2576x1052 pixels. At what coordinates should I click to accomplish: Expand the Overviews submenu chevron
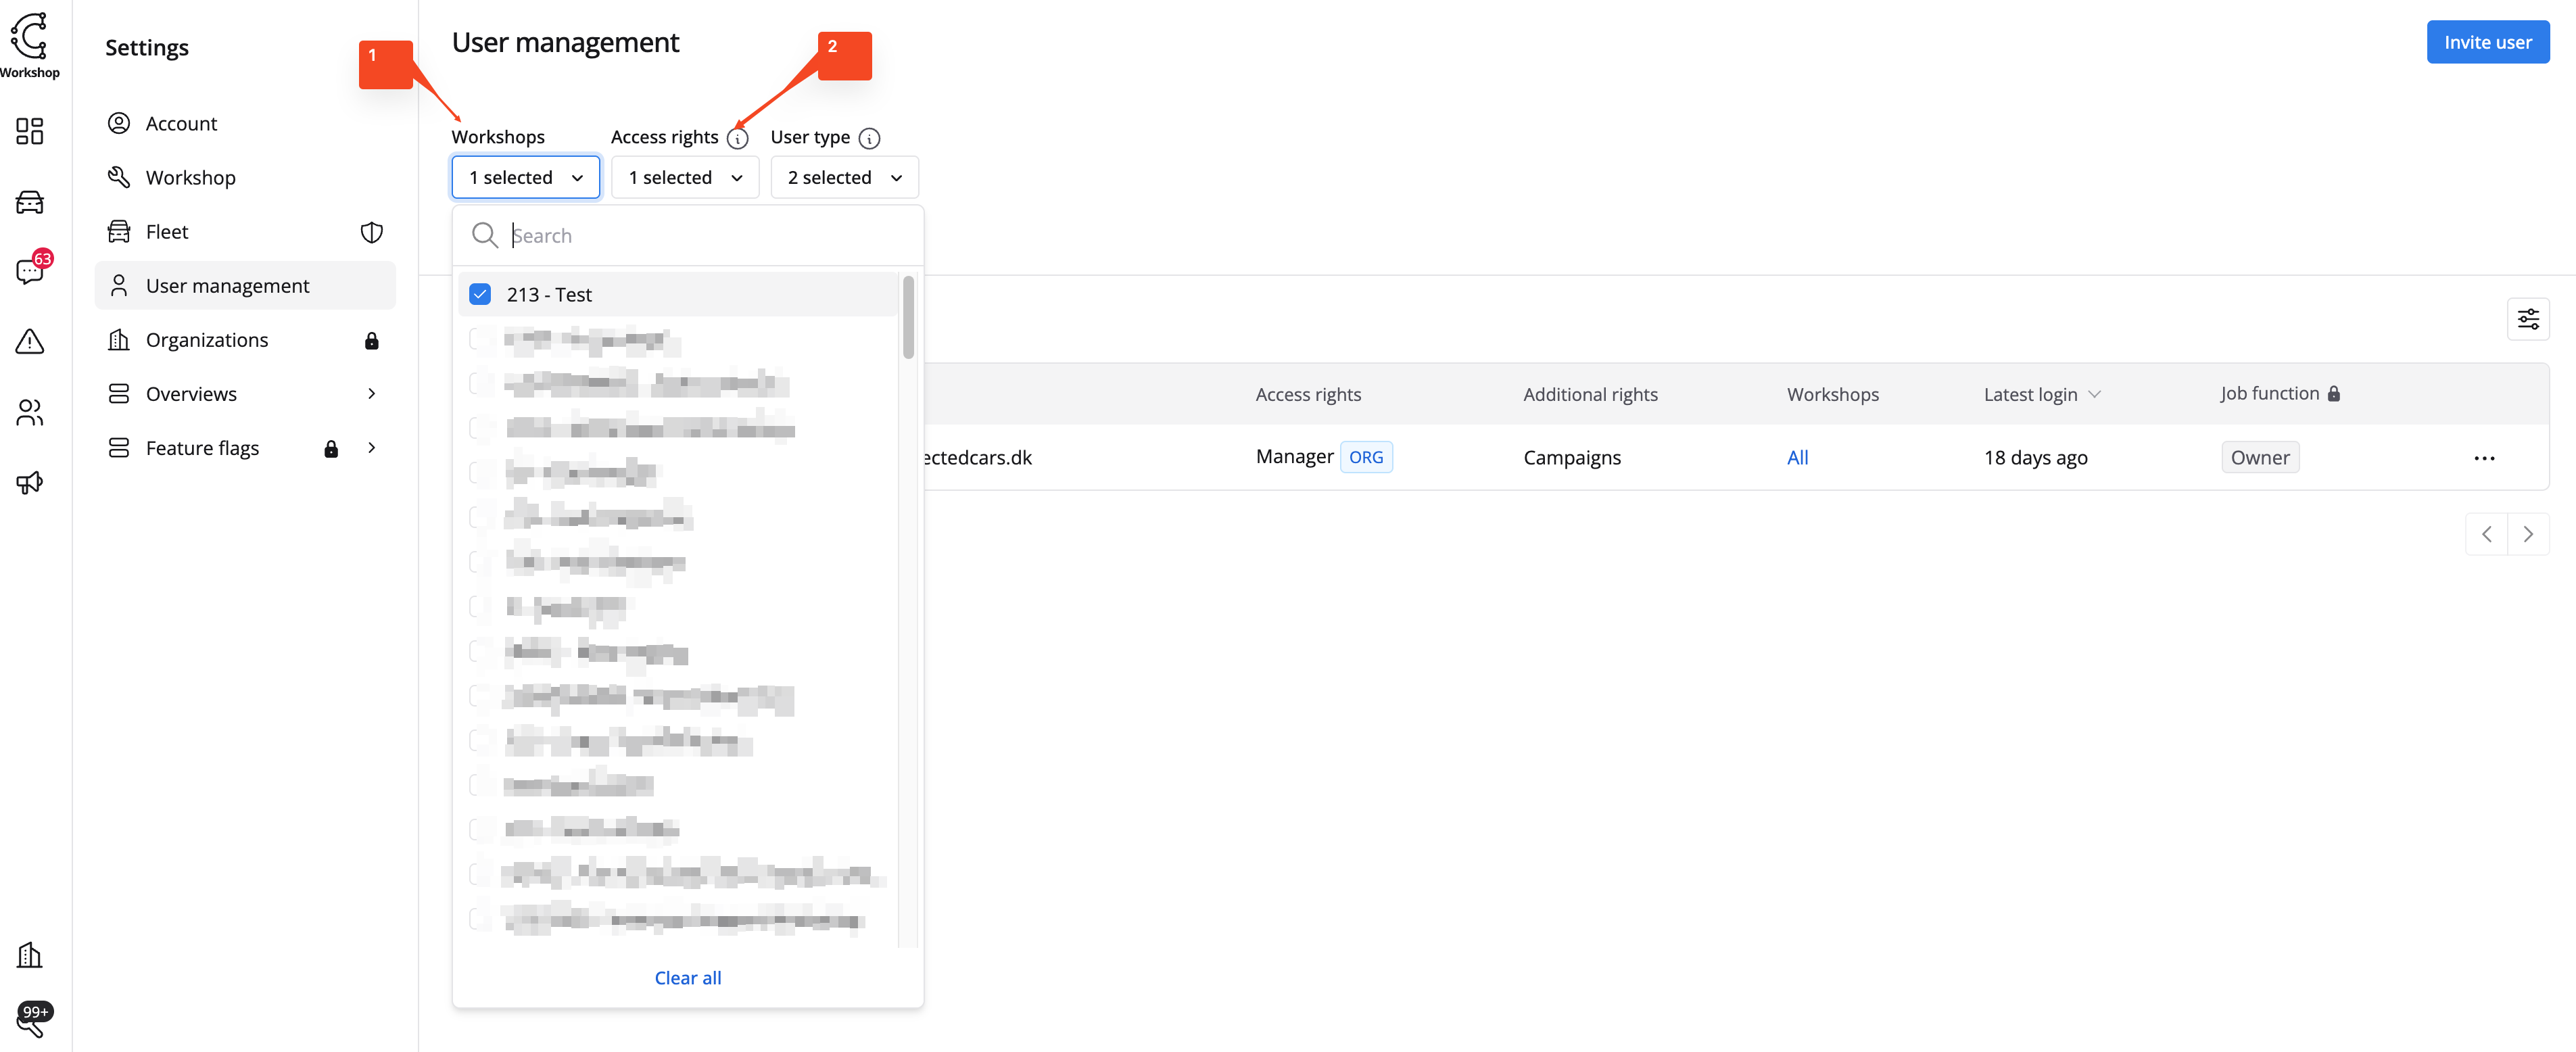click(372, 394)
